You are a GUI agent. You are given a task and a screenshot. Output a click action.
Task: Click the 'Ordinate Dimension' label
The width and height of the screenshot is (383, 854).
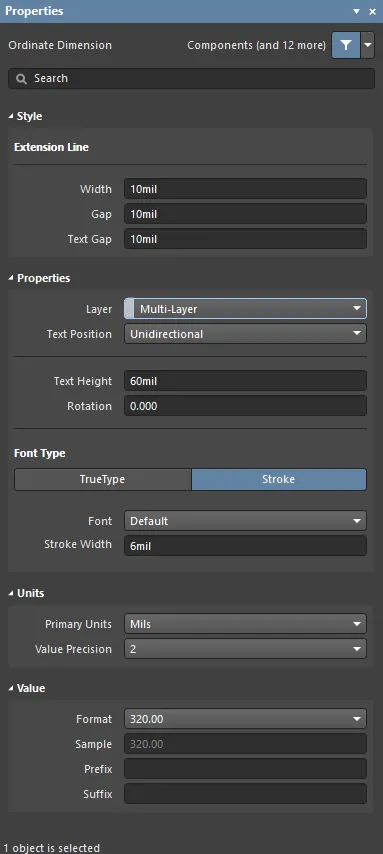pyautogui.click(x=60, y=45)
